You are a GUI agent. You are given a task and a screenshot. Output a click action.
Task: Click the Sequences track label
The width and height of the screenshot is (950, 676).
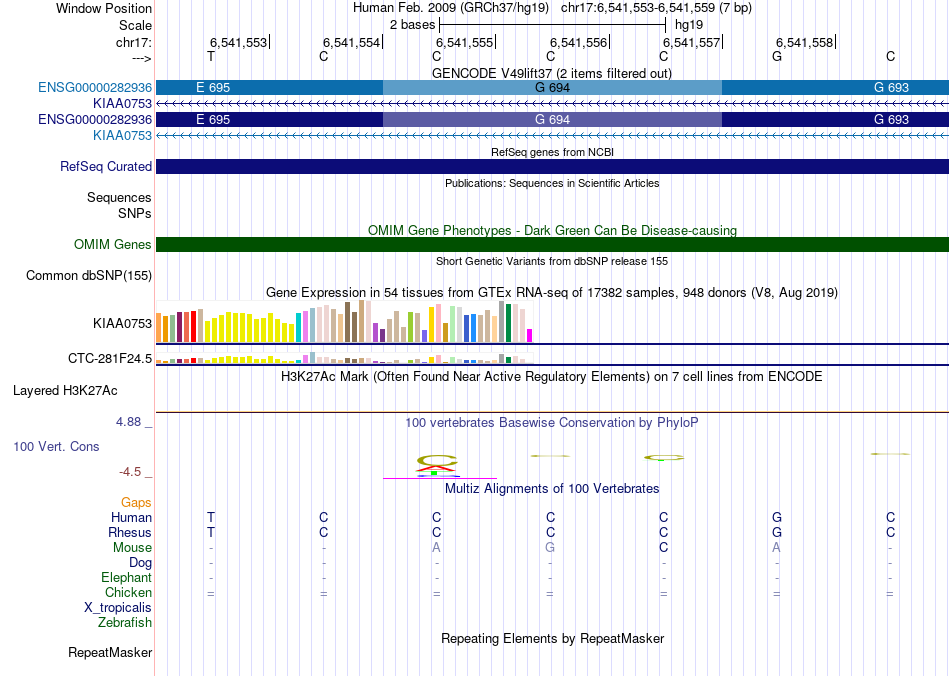[x=119, y=197]
